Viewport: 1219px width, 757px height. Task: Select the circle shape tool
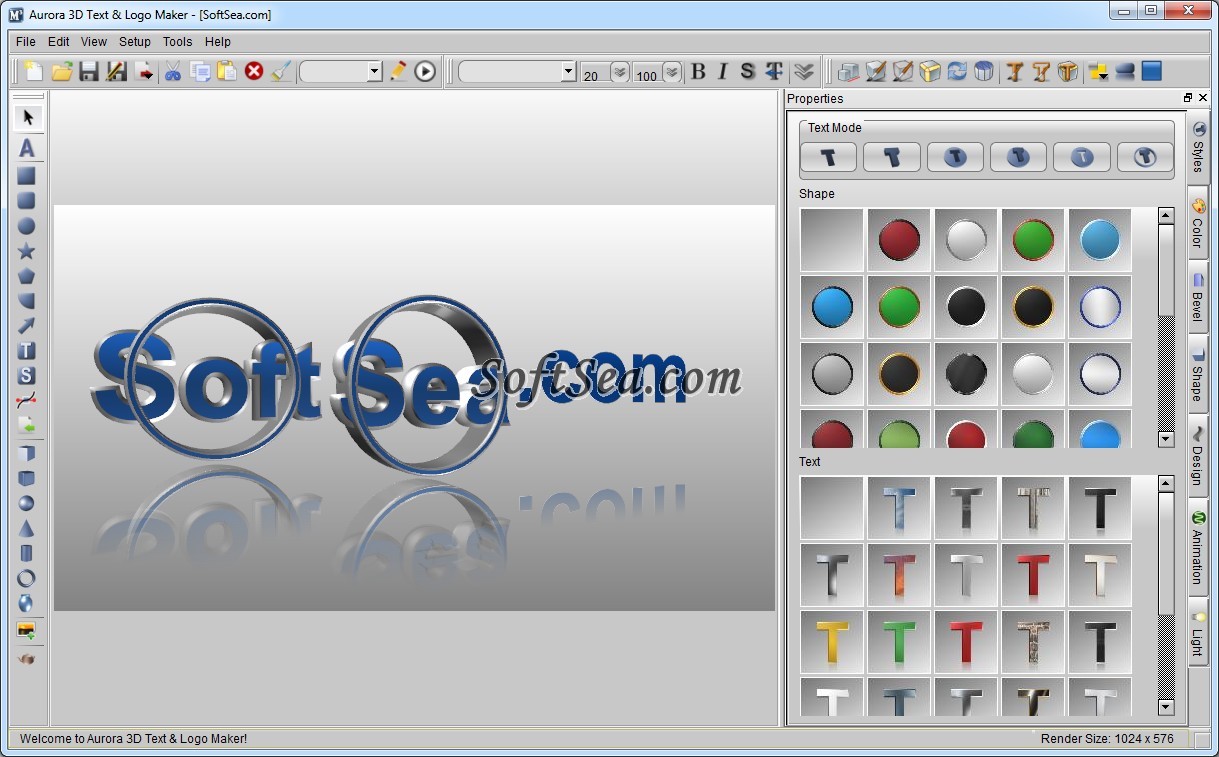pyautogui.click(x=27, y=226)
